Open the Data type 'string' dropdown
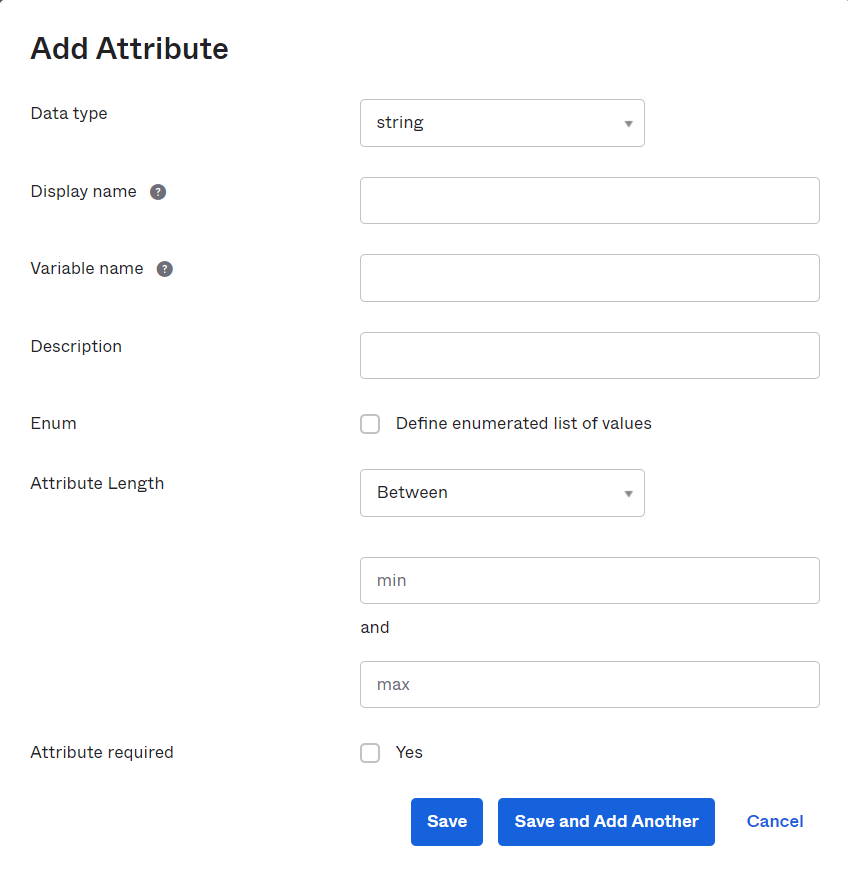Screen dimensions: 848x873 point(502,123)
